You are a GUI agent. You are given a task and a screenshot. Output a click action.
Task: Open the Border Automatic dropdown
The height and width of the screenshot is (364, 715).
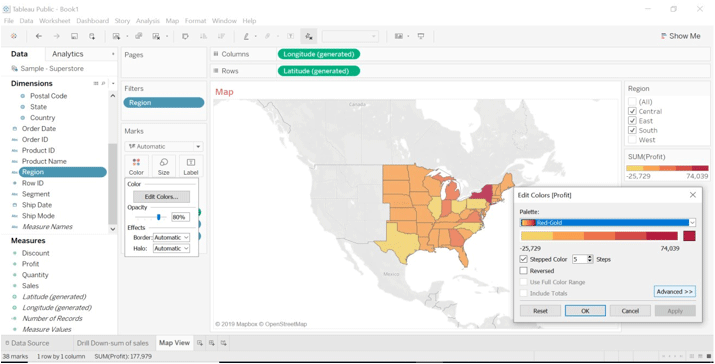171,238
